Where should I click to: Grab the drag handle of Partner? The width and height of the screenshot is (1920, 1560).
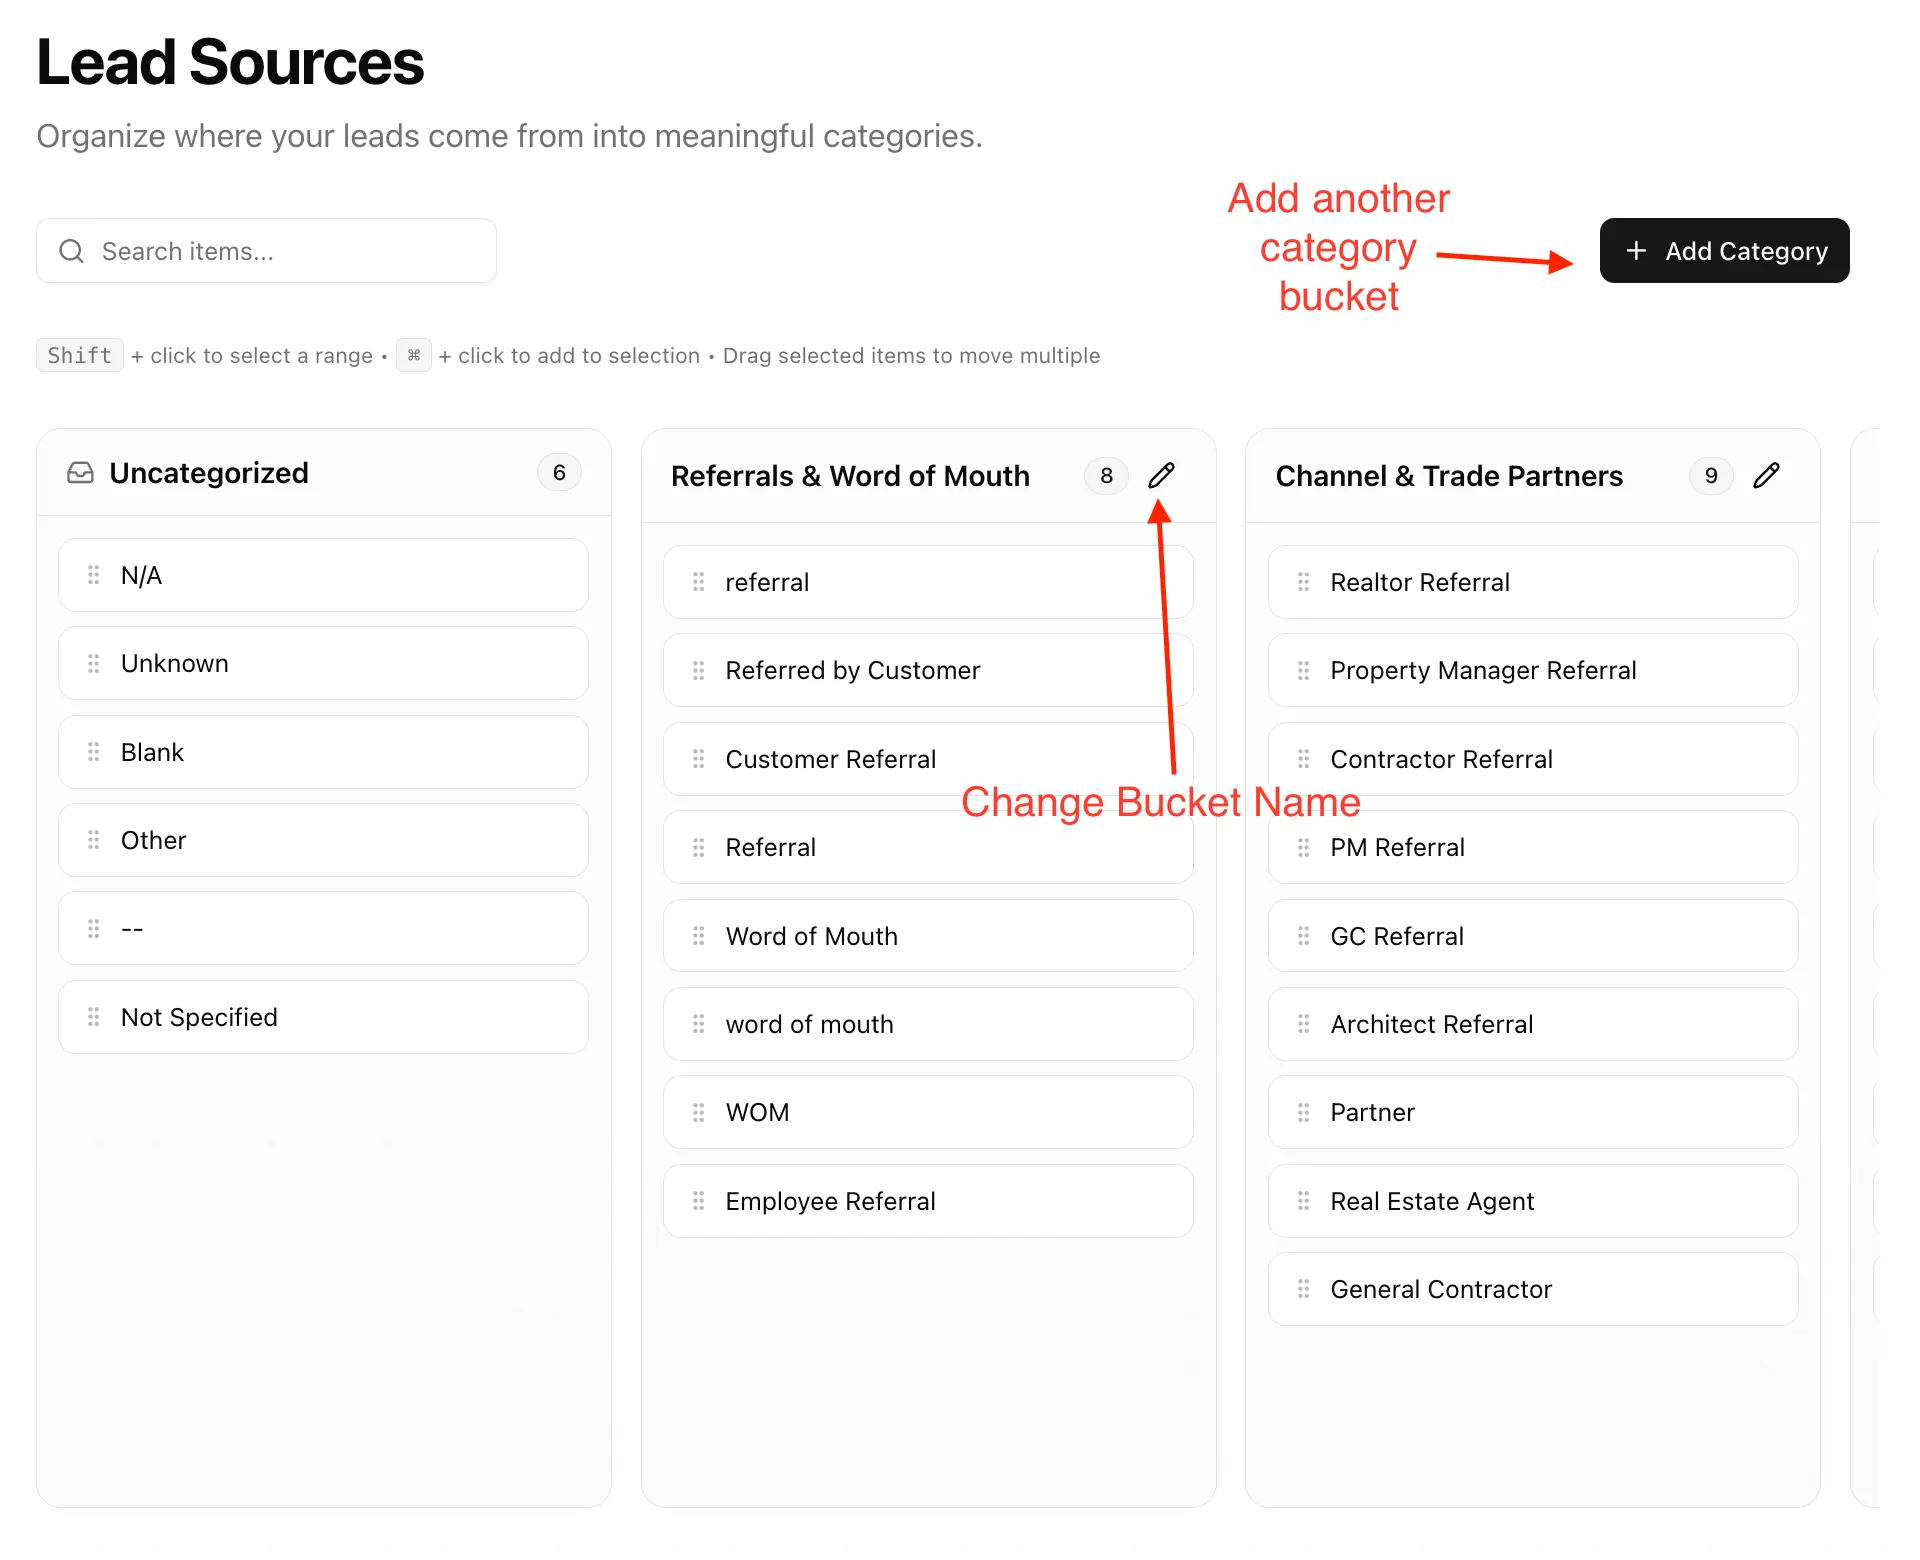[x=1303, y=1112]
